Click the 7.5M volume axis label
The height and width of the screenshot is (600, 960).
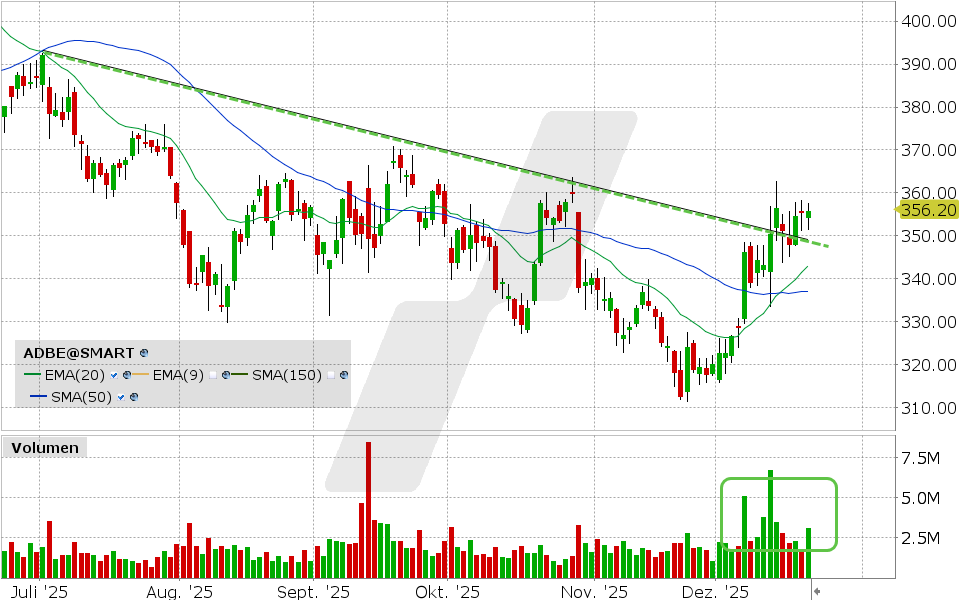(921, 458)
